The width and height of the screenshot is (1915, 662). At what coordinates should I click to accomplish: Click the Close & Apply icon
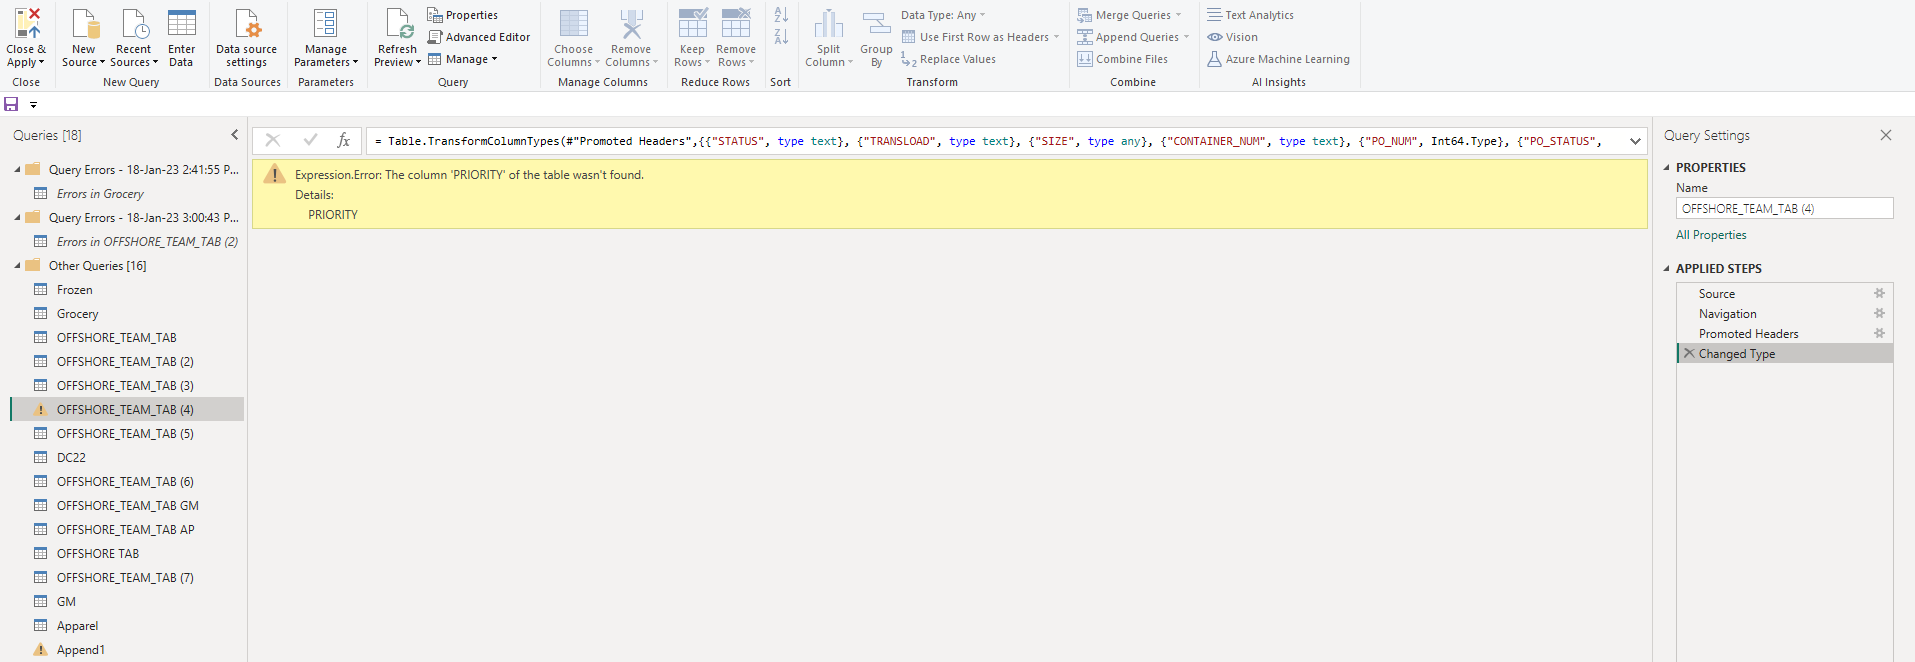[26, 24]
